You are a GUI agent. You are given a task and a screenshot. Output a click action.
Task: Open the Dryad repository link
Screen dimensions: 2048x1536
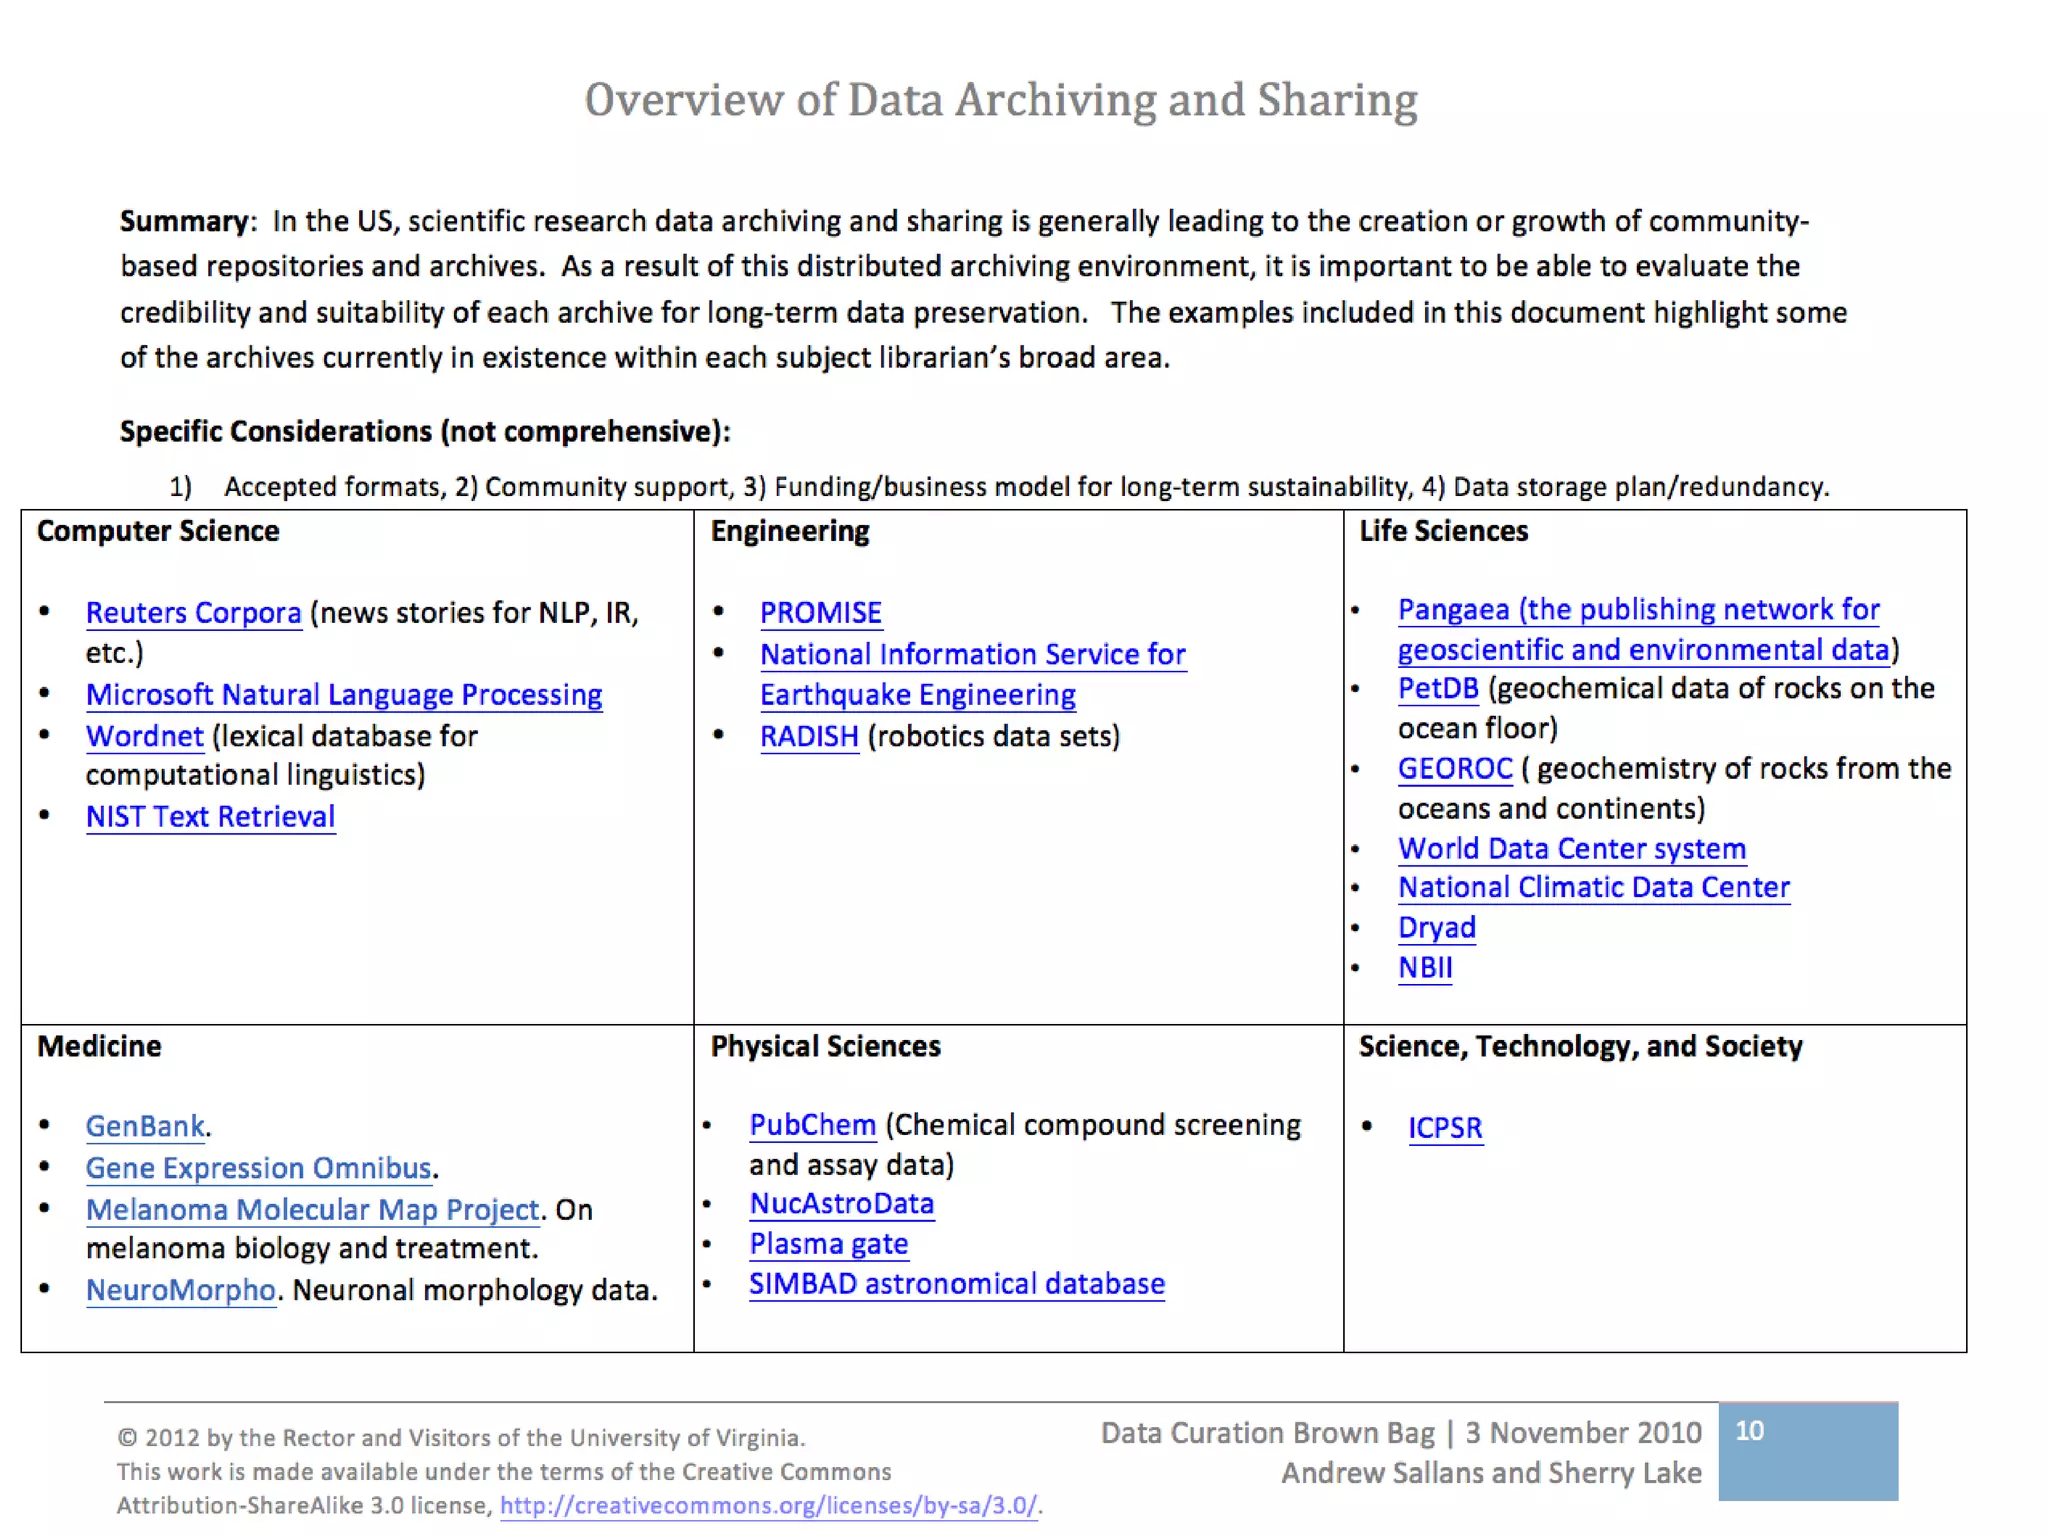click(x=1436, y=927)
